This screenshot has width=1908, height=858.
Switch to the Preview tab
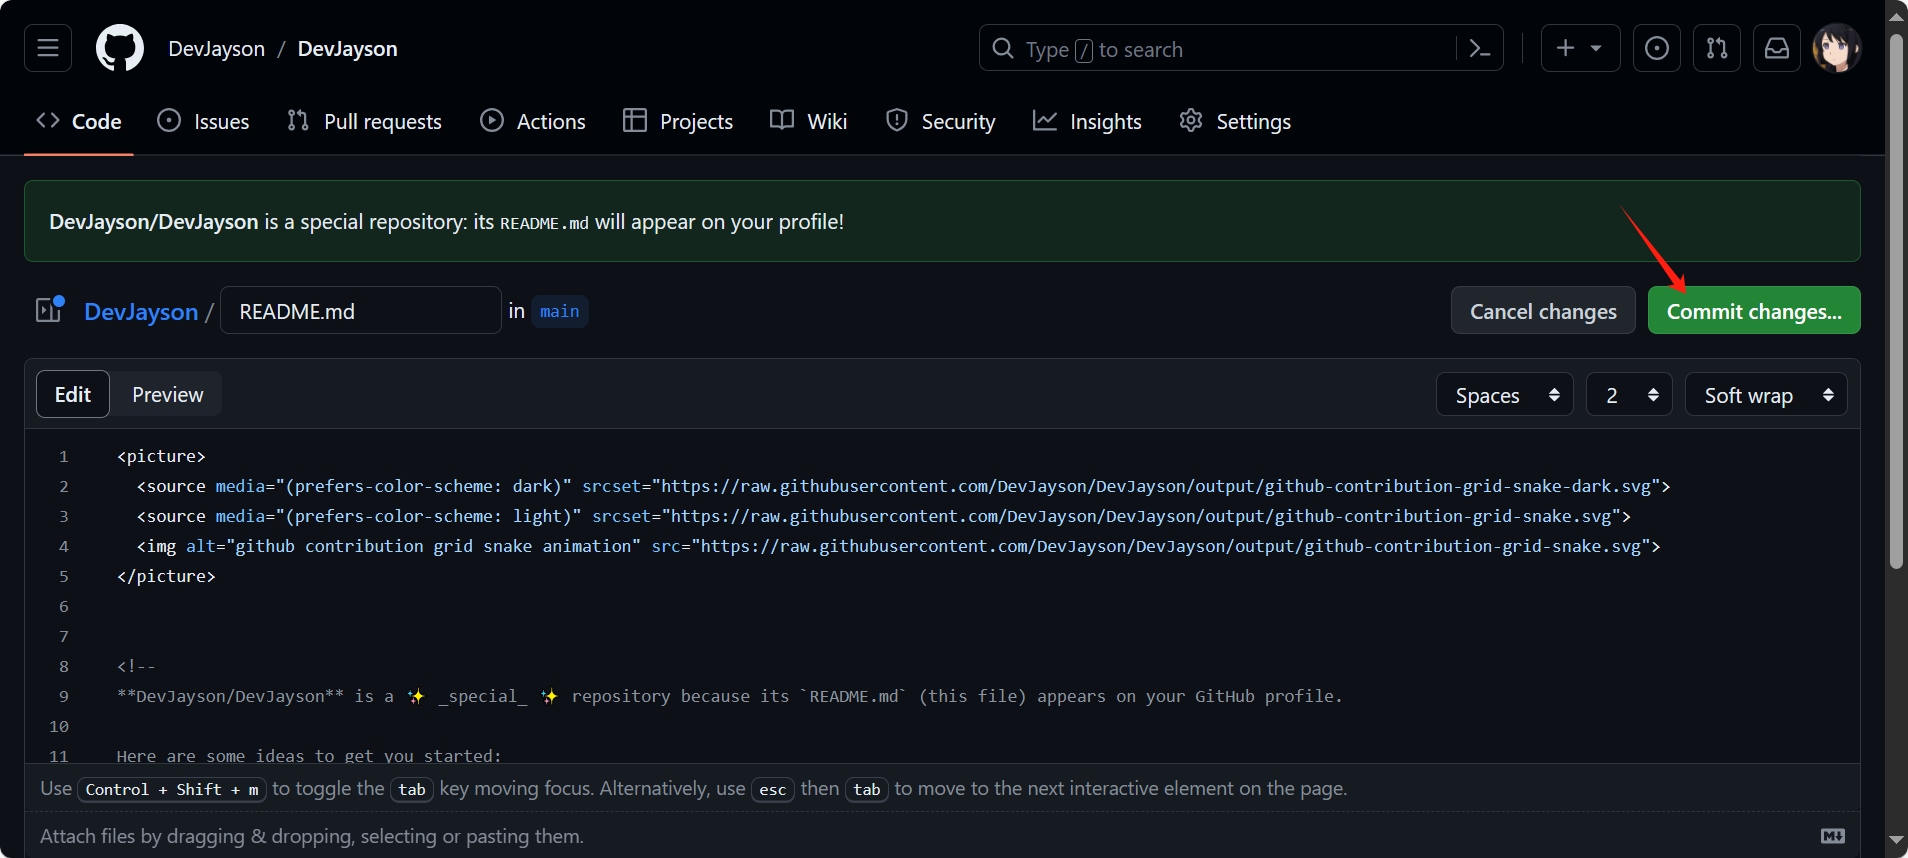pyautogui.click(x=167, y=394)
